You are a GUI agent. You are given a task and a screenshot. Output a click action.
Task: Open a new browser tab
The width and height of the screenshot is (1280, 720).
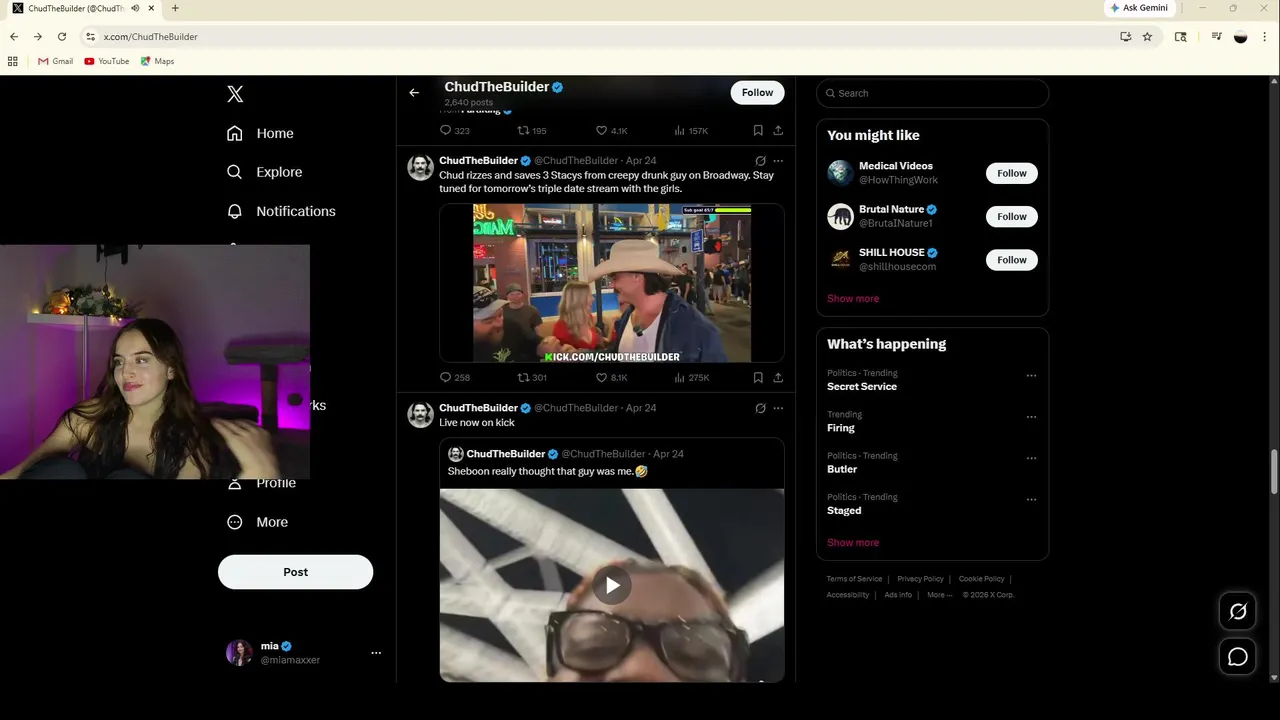coord(175,8)
